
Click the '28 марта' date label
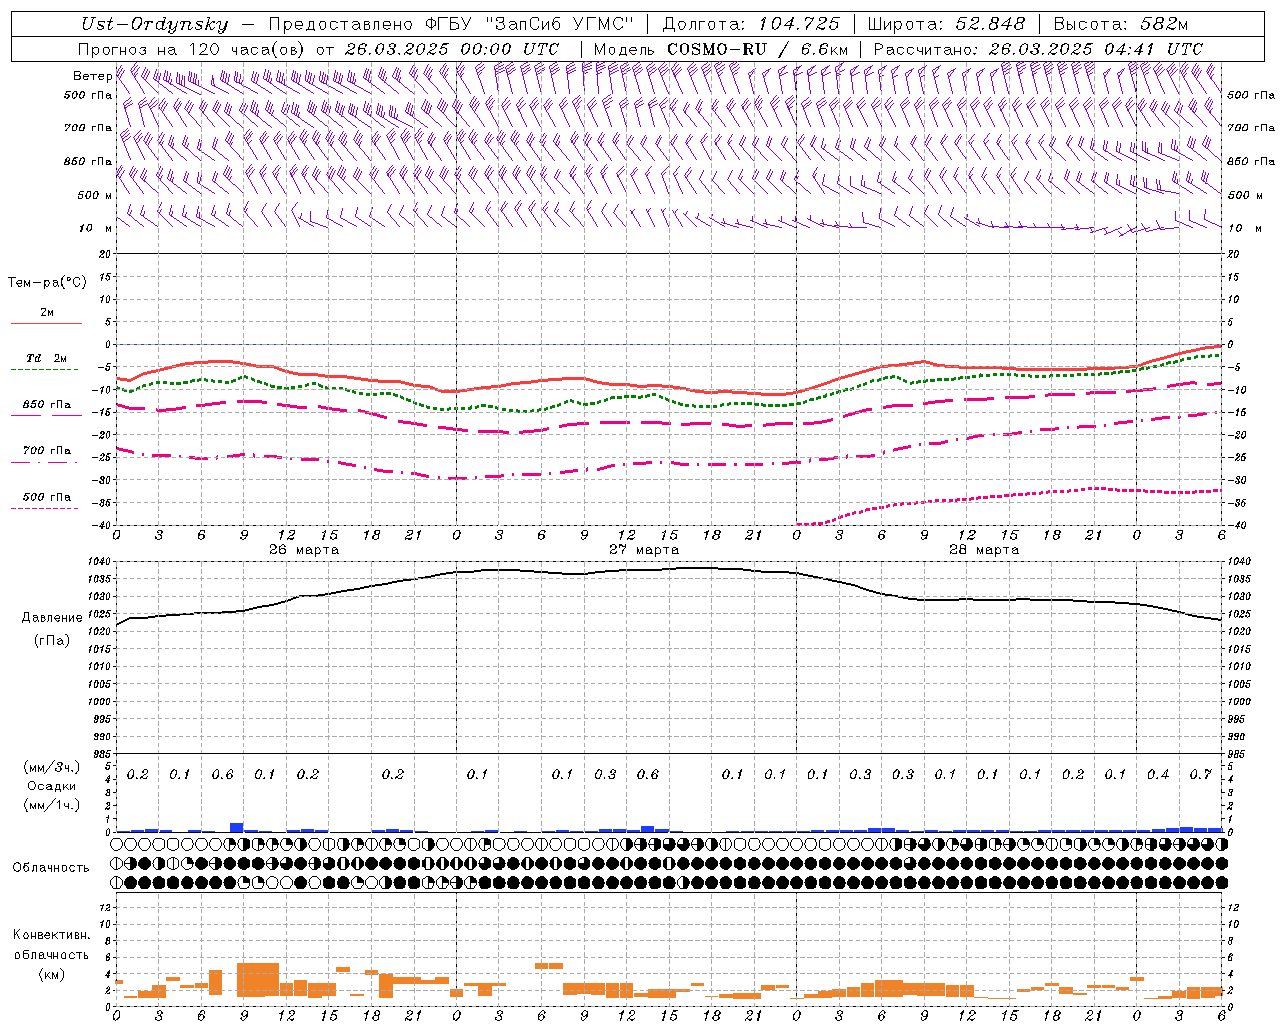coord(984,550)
